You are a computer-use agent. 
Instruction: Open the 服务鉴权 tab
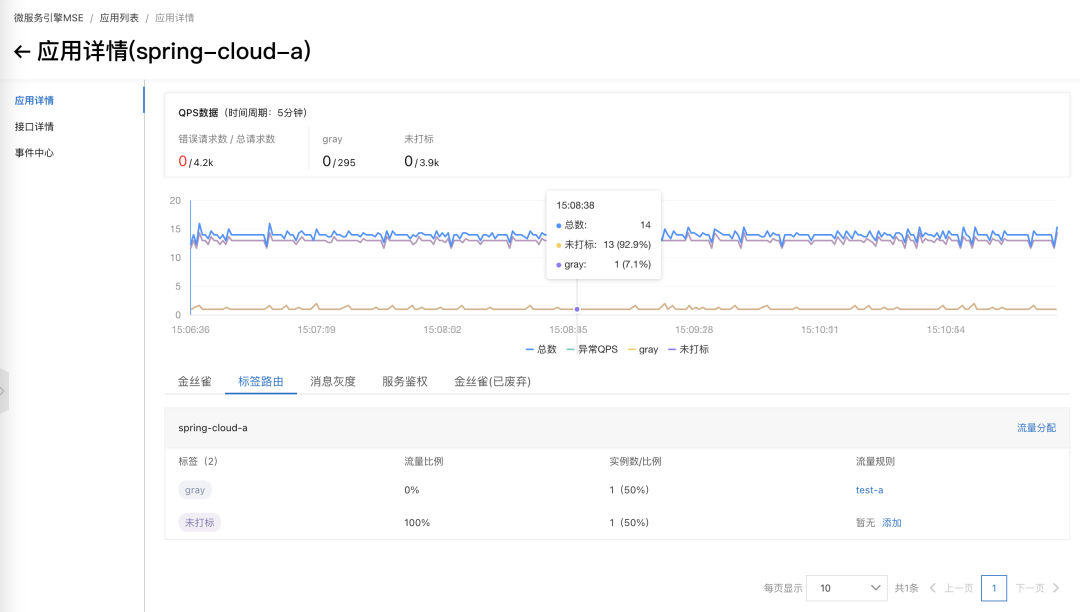coord(405,381)
